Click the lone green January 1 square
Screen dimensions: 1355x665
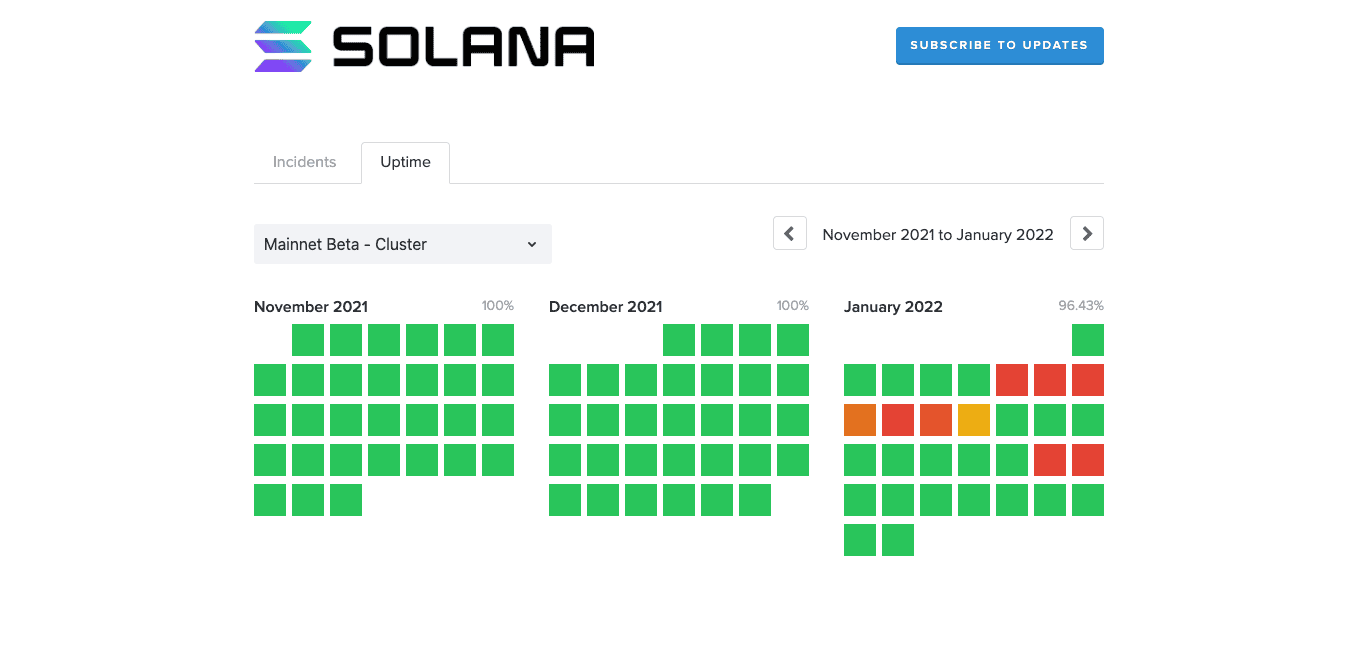coord(1088,340)
